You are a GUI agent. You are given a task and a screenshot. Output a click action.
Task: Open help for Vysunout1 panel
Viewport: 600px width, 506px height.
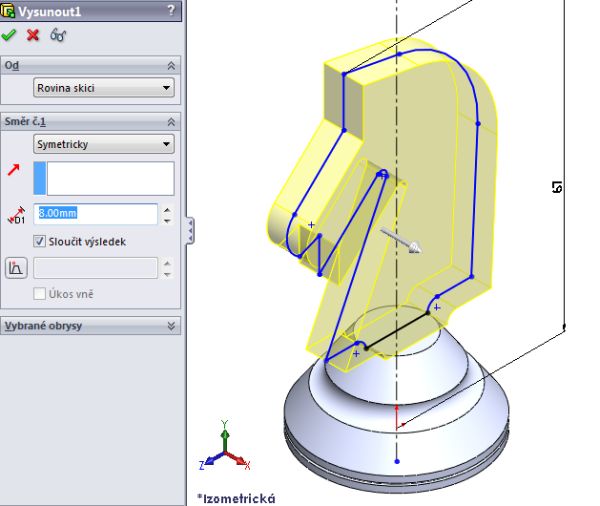[171, 10]
